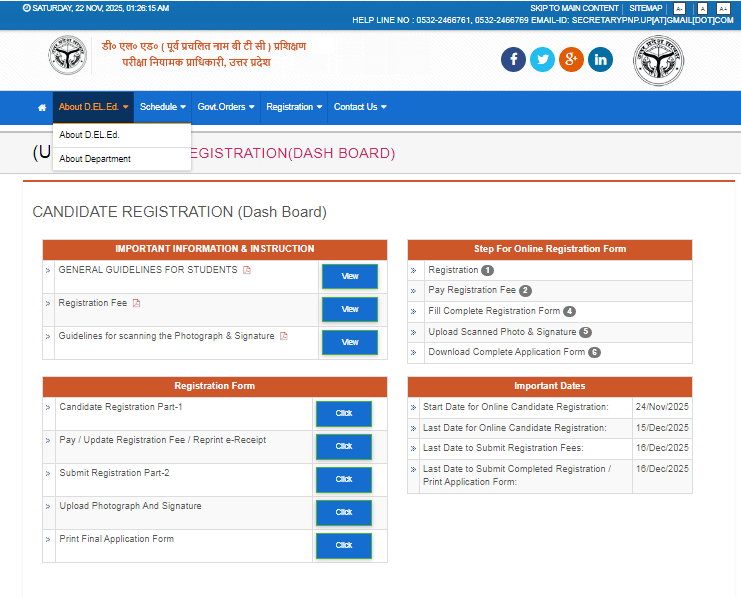Open PDF icon beside Registration Fee
Image resolution: width=741 pixels, height=597 pixels.
point(137,303)
